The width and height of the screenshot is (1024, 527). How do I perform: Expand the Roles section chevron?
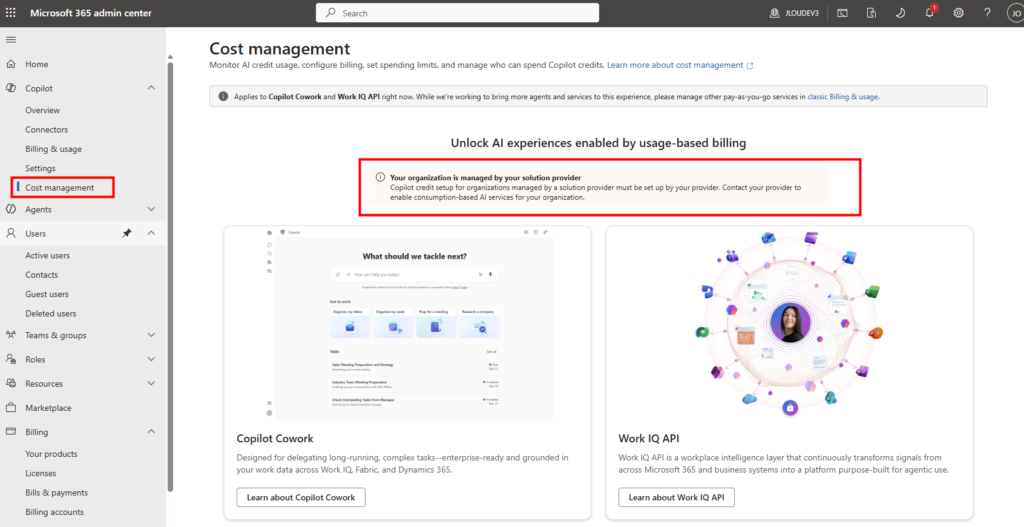pos(152,359)
